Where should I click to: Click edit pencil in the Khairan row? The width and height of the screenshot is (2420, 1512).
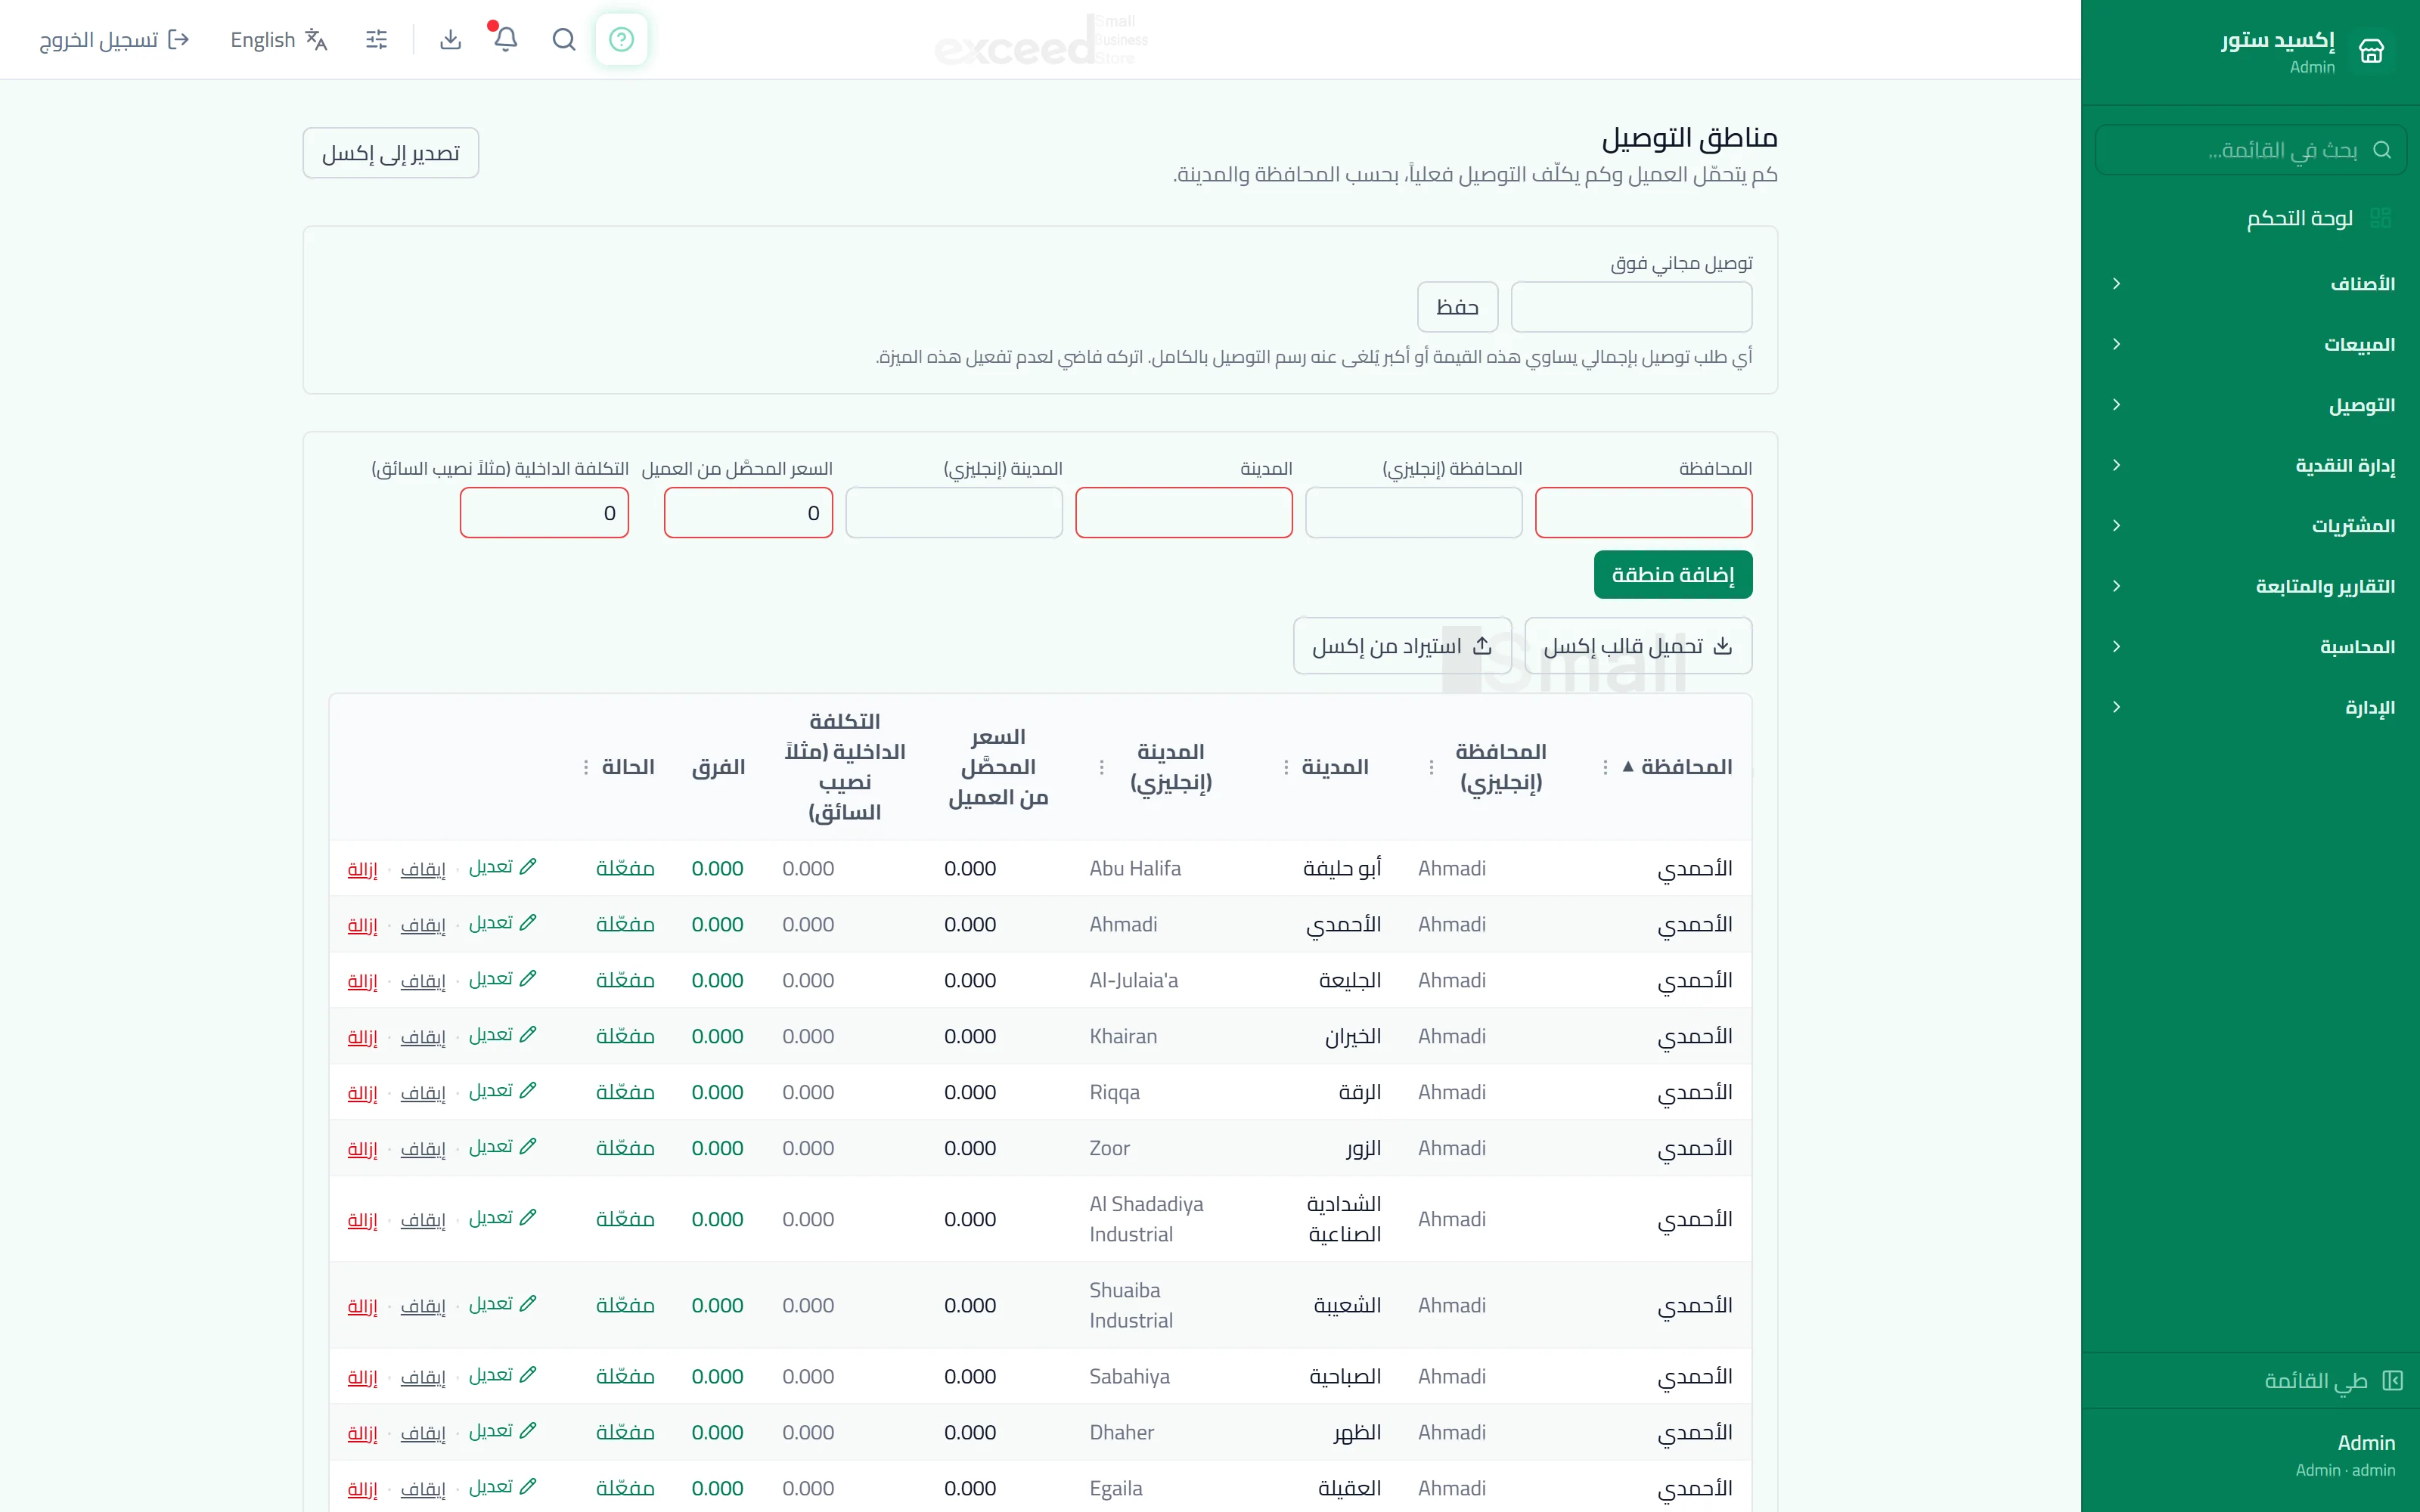tap(528, 1035)
